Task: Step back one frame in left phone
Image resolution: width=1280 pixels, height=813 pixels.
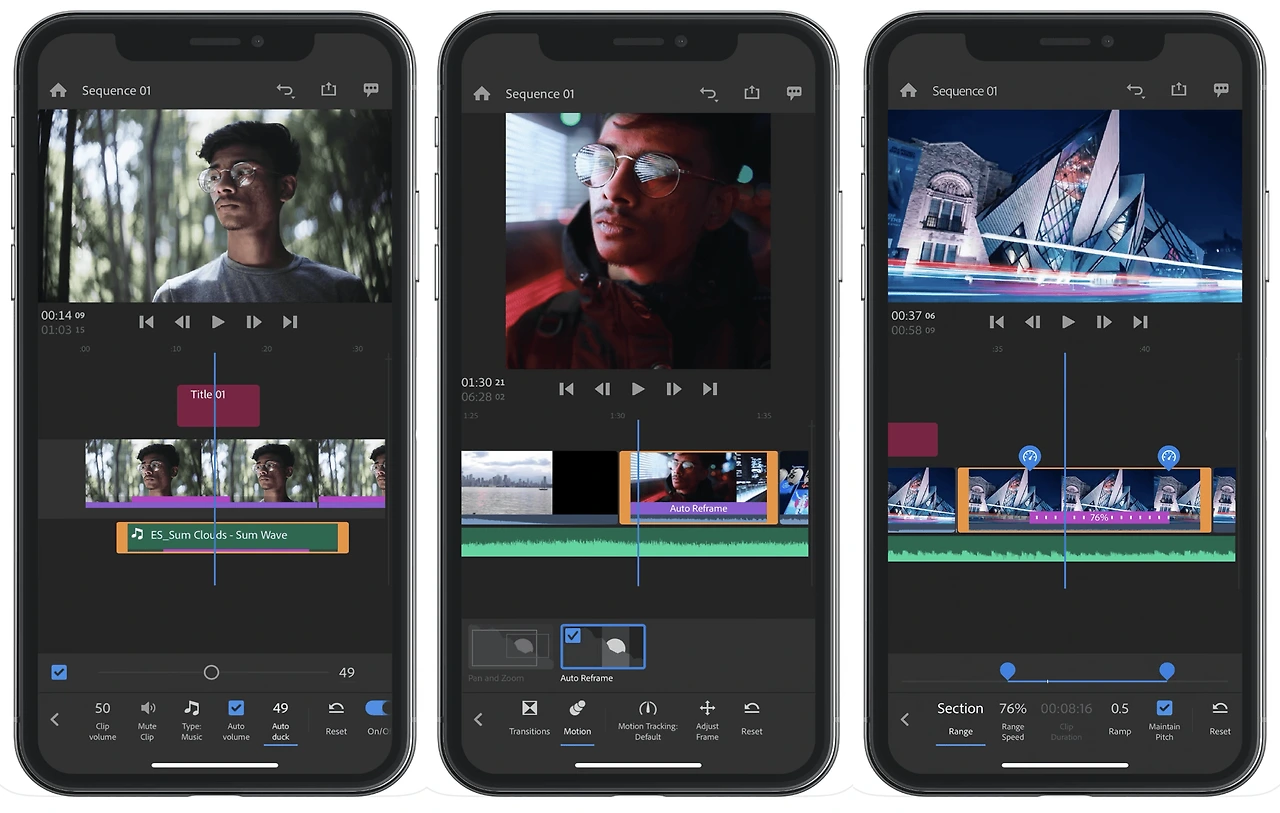Action: tap(182, 322)
